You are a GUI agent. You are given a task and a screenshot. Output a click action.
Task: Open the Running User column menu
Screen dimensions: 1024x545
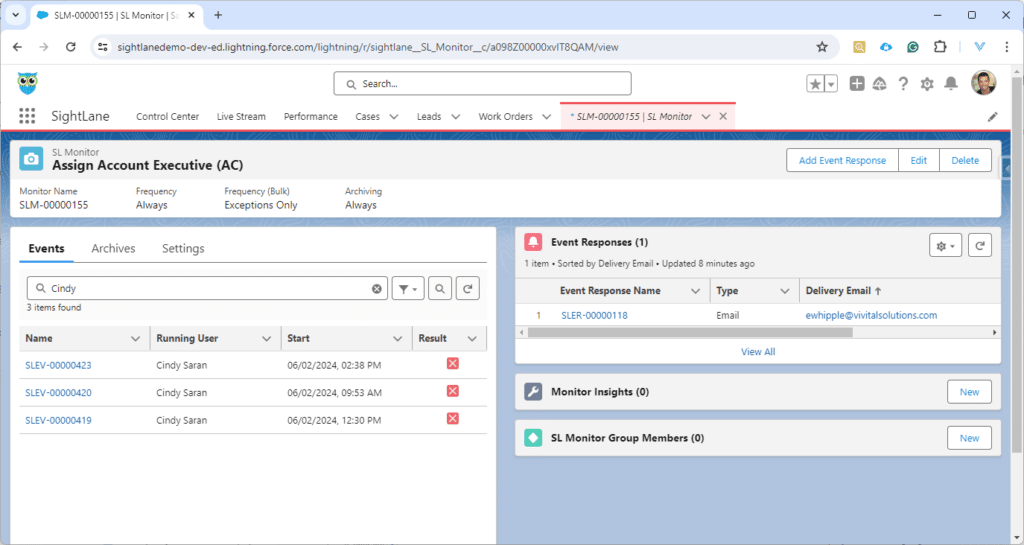pyautogui.click(x=266, y=338)
